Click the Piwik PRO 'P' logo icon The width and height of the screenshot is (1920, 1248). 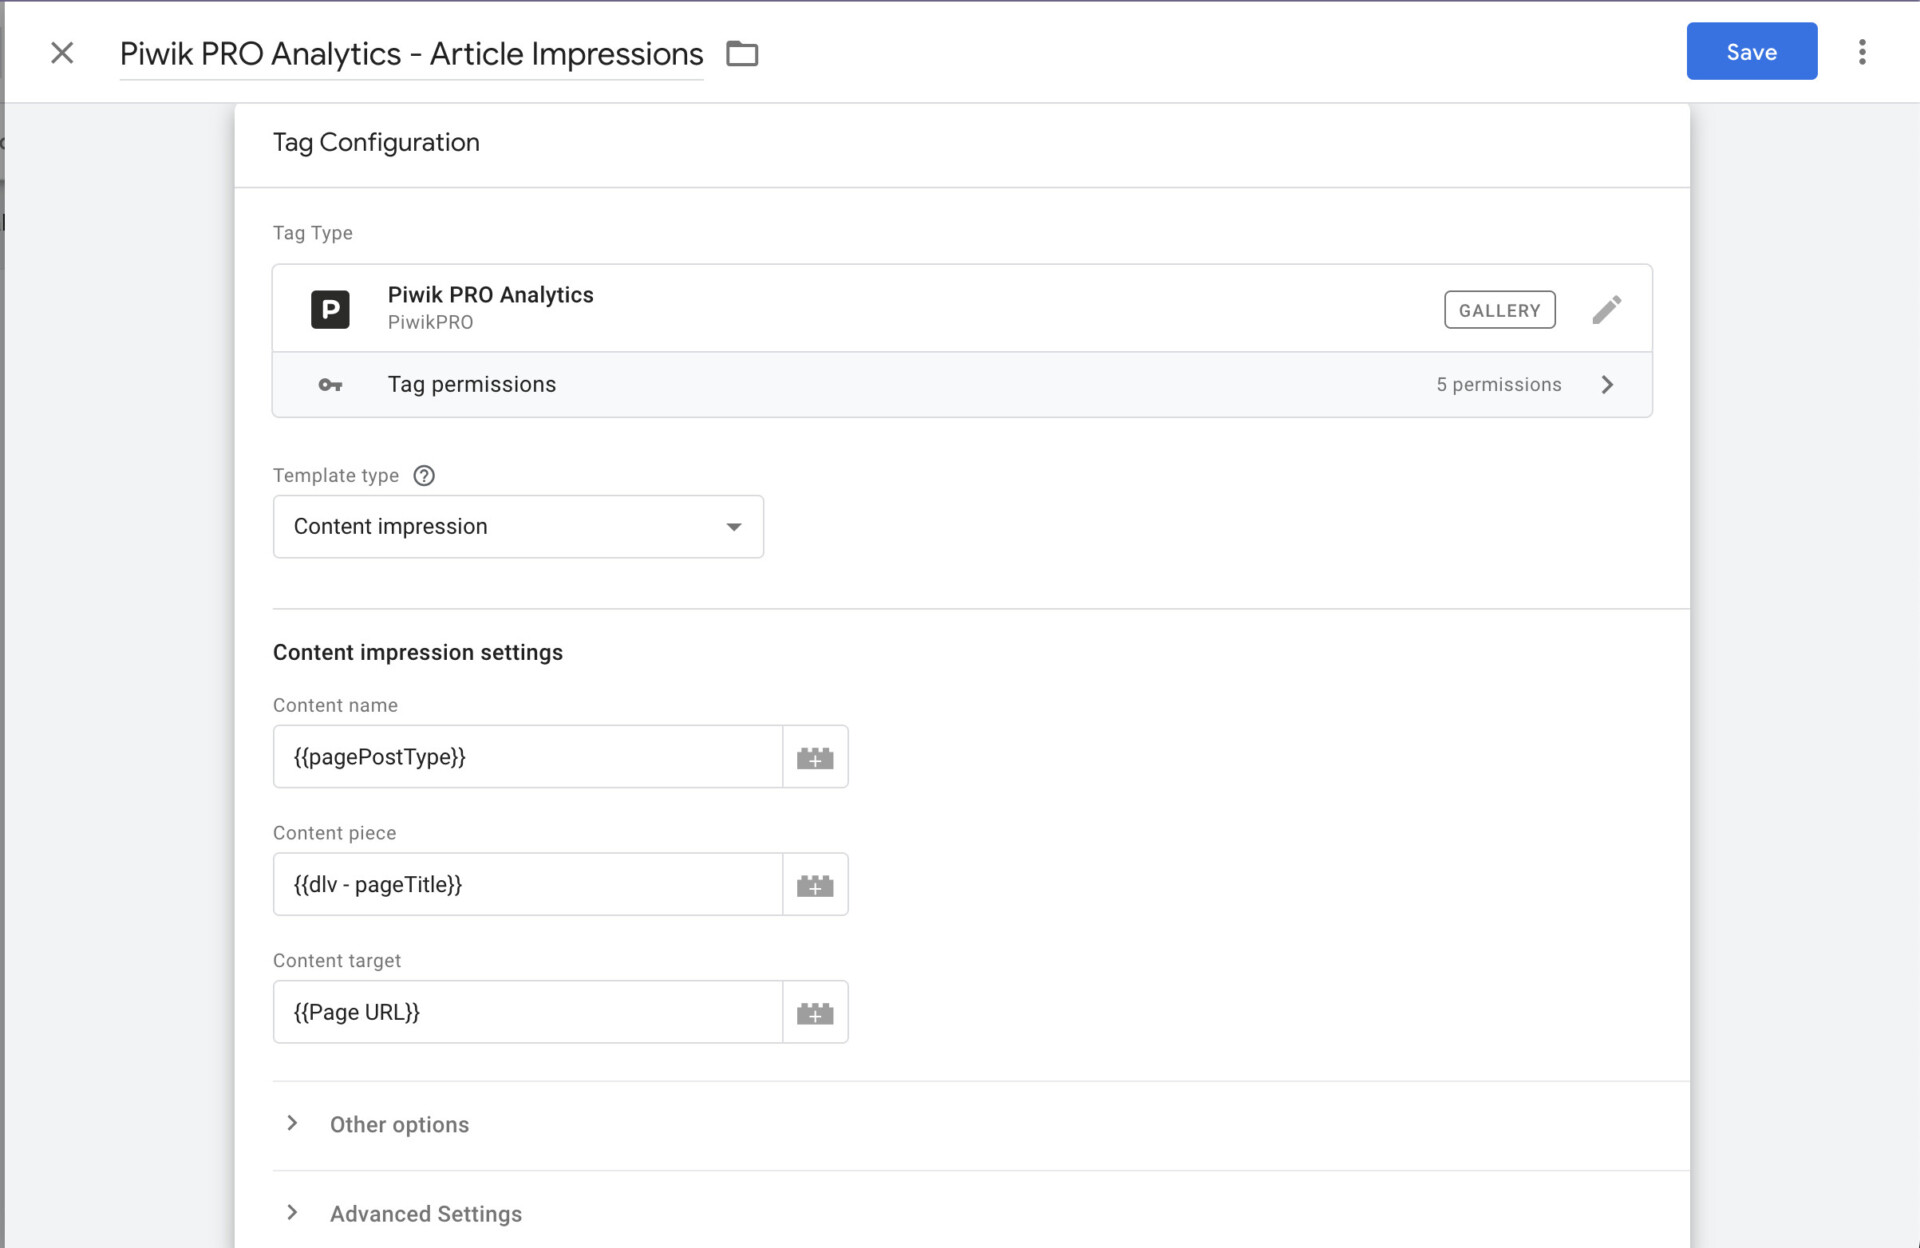click(x=330, y=310)
